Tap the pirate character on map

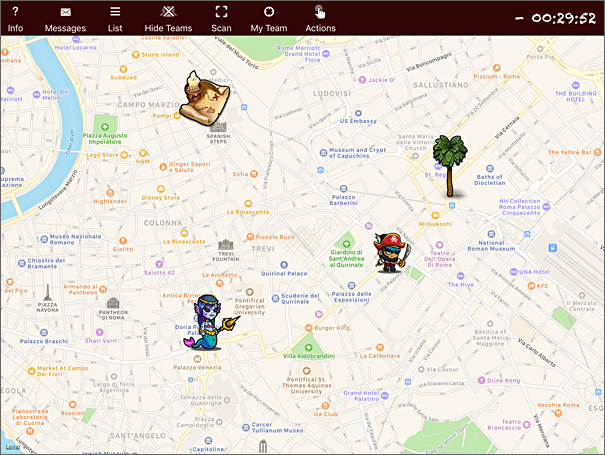tap(391, 252)
